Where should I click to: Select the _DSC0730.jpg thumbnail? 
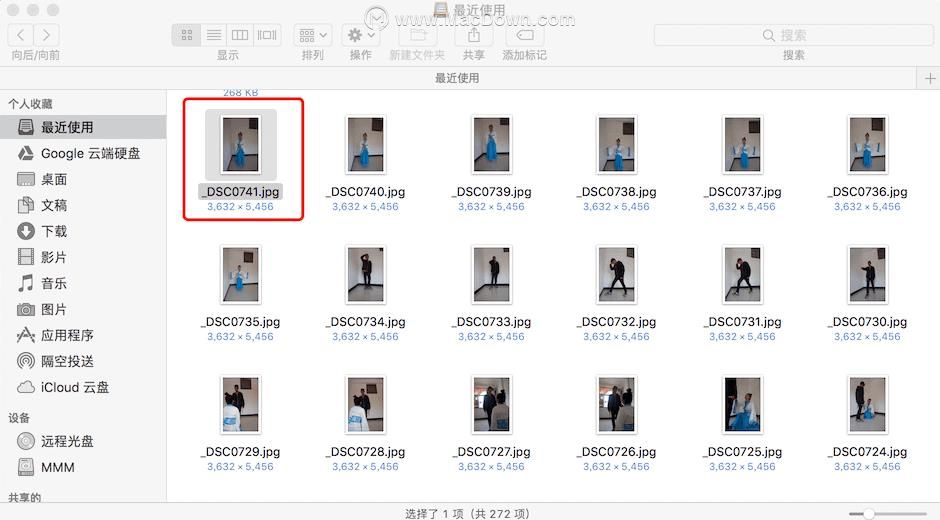pos(867,275)
